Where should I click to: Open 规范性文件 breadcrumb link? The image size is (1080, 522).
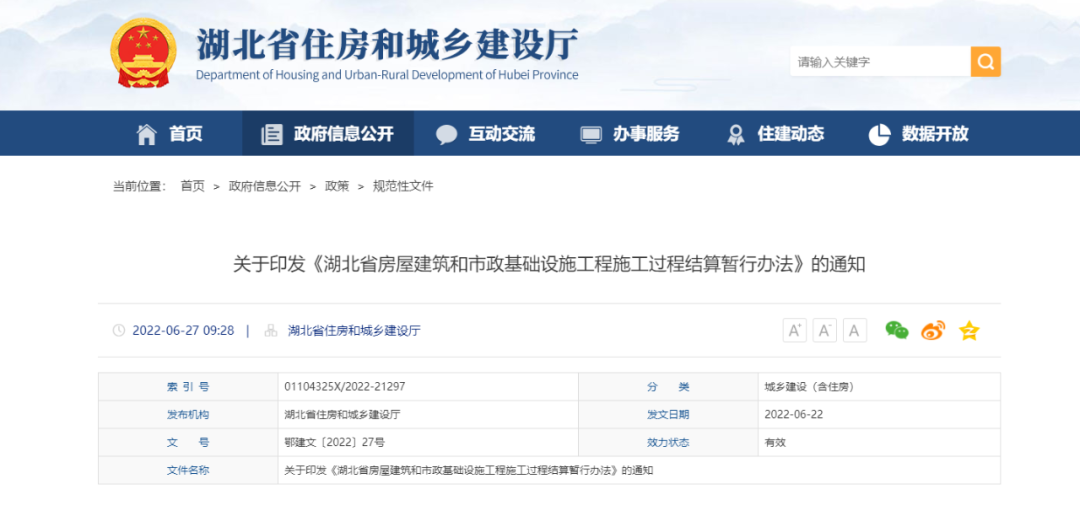pos(403,186)
